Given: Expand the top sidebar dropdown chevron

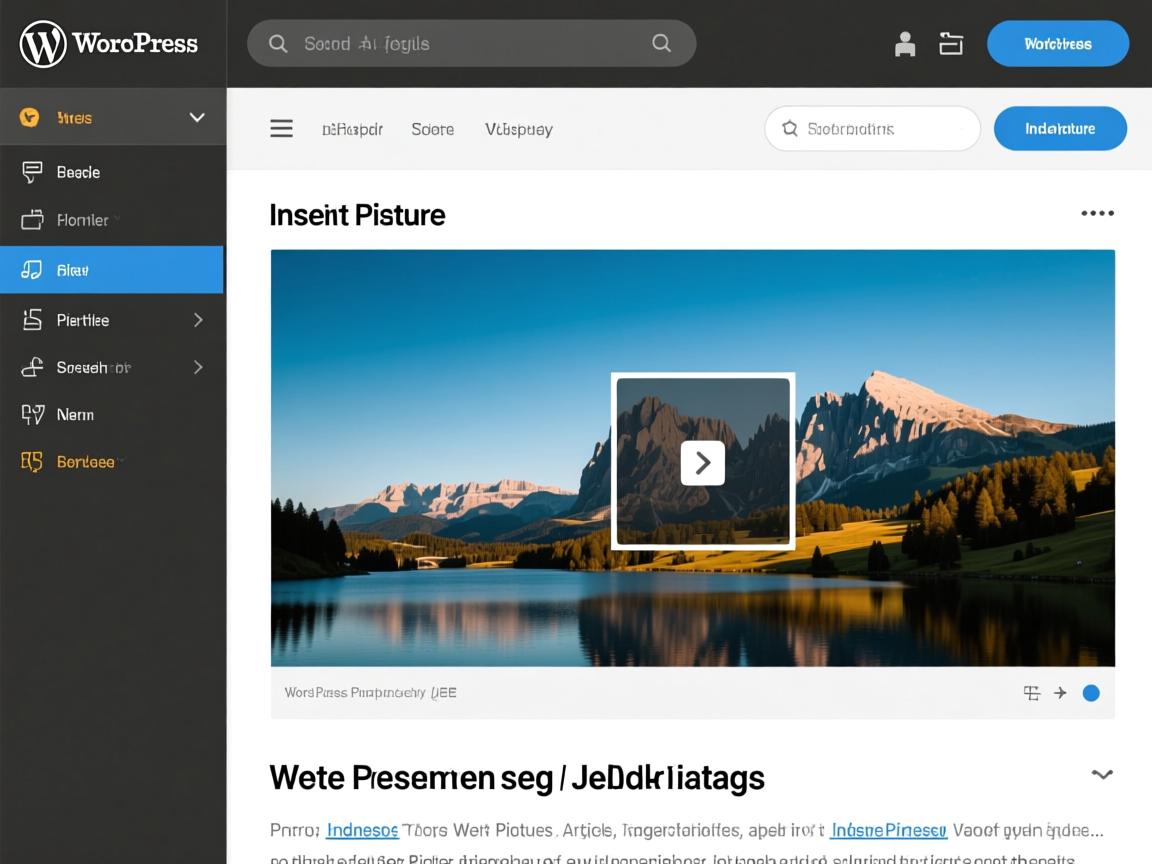Looking at the screenshot, I should pos(197,118).
